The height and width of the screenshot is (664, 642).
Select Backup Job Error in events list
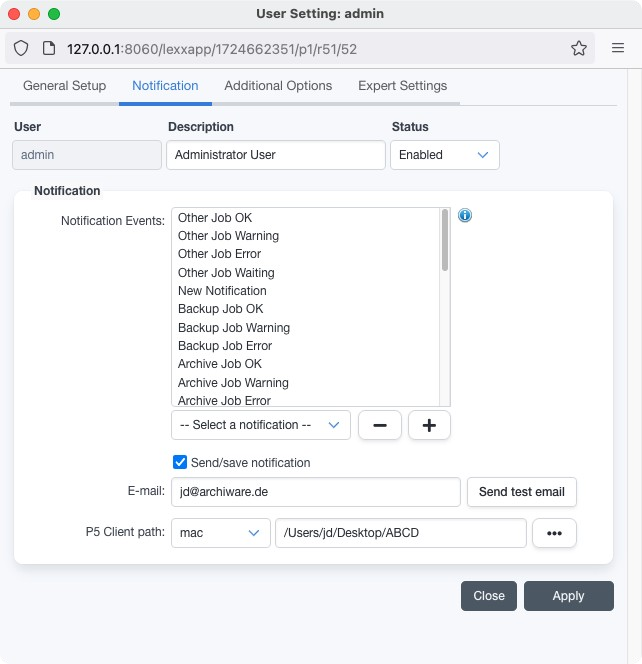225,346
